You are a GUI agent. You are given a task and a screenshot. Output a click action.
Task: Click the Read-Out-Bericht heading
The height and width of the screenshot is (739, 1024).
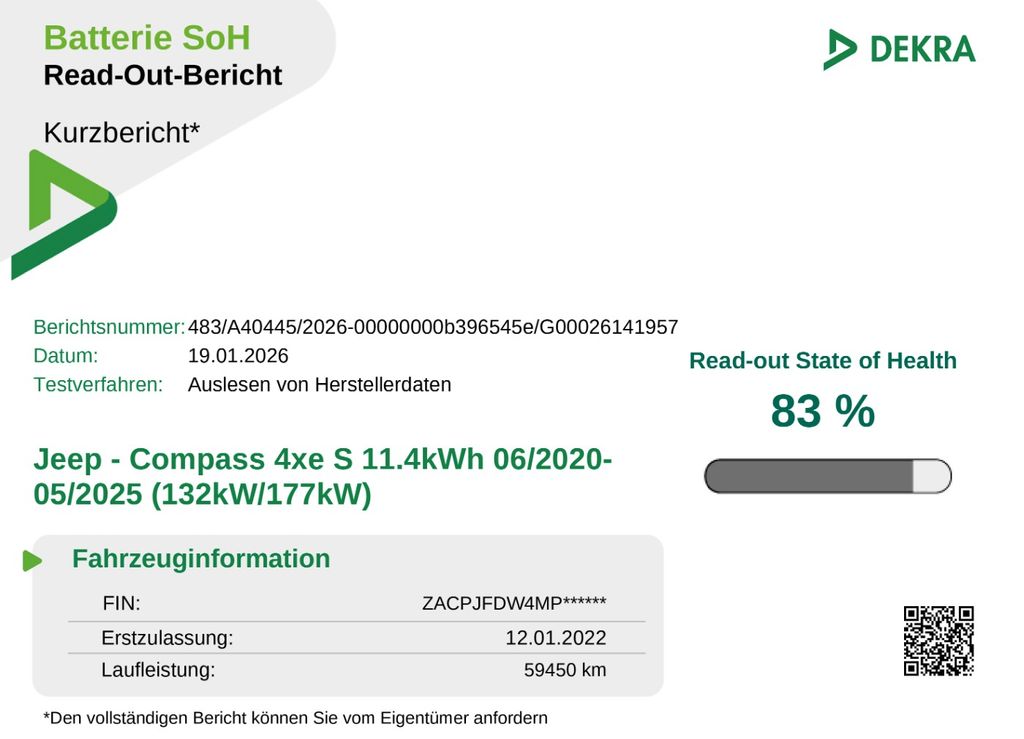[x=163, y=75]
